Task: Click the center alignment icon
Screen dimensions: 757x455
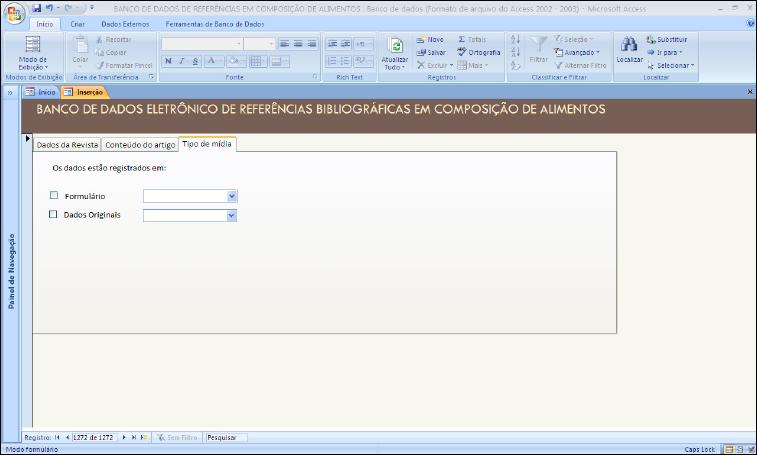Action: coord(298,44)
